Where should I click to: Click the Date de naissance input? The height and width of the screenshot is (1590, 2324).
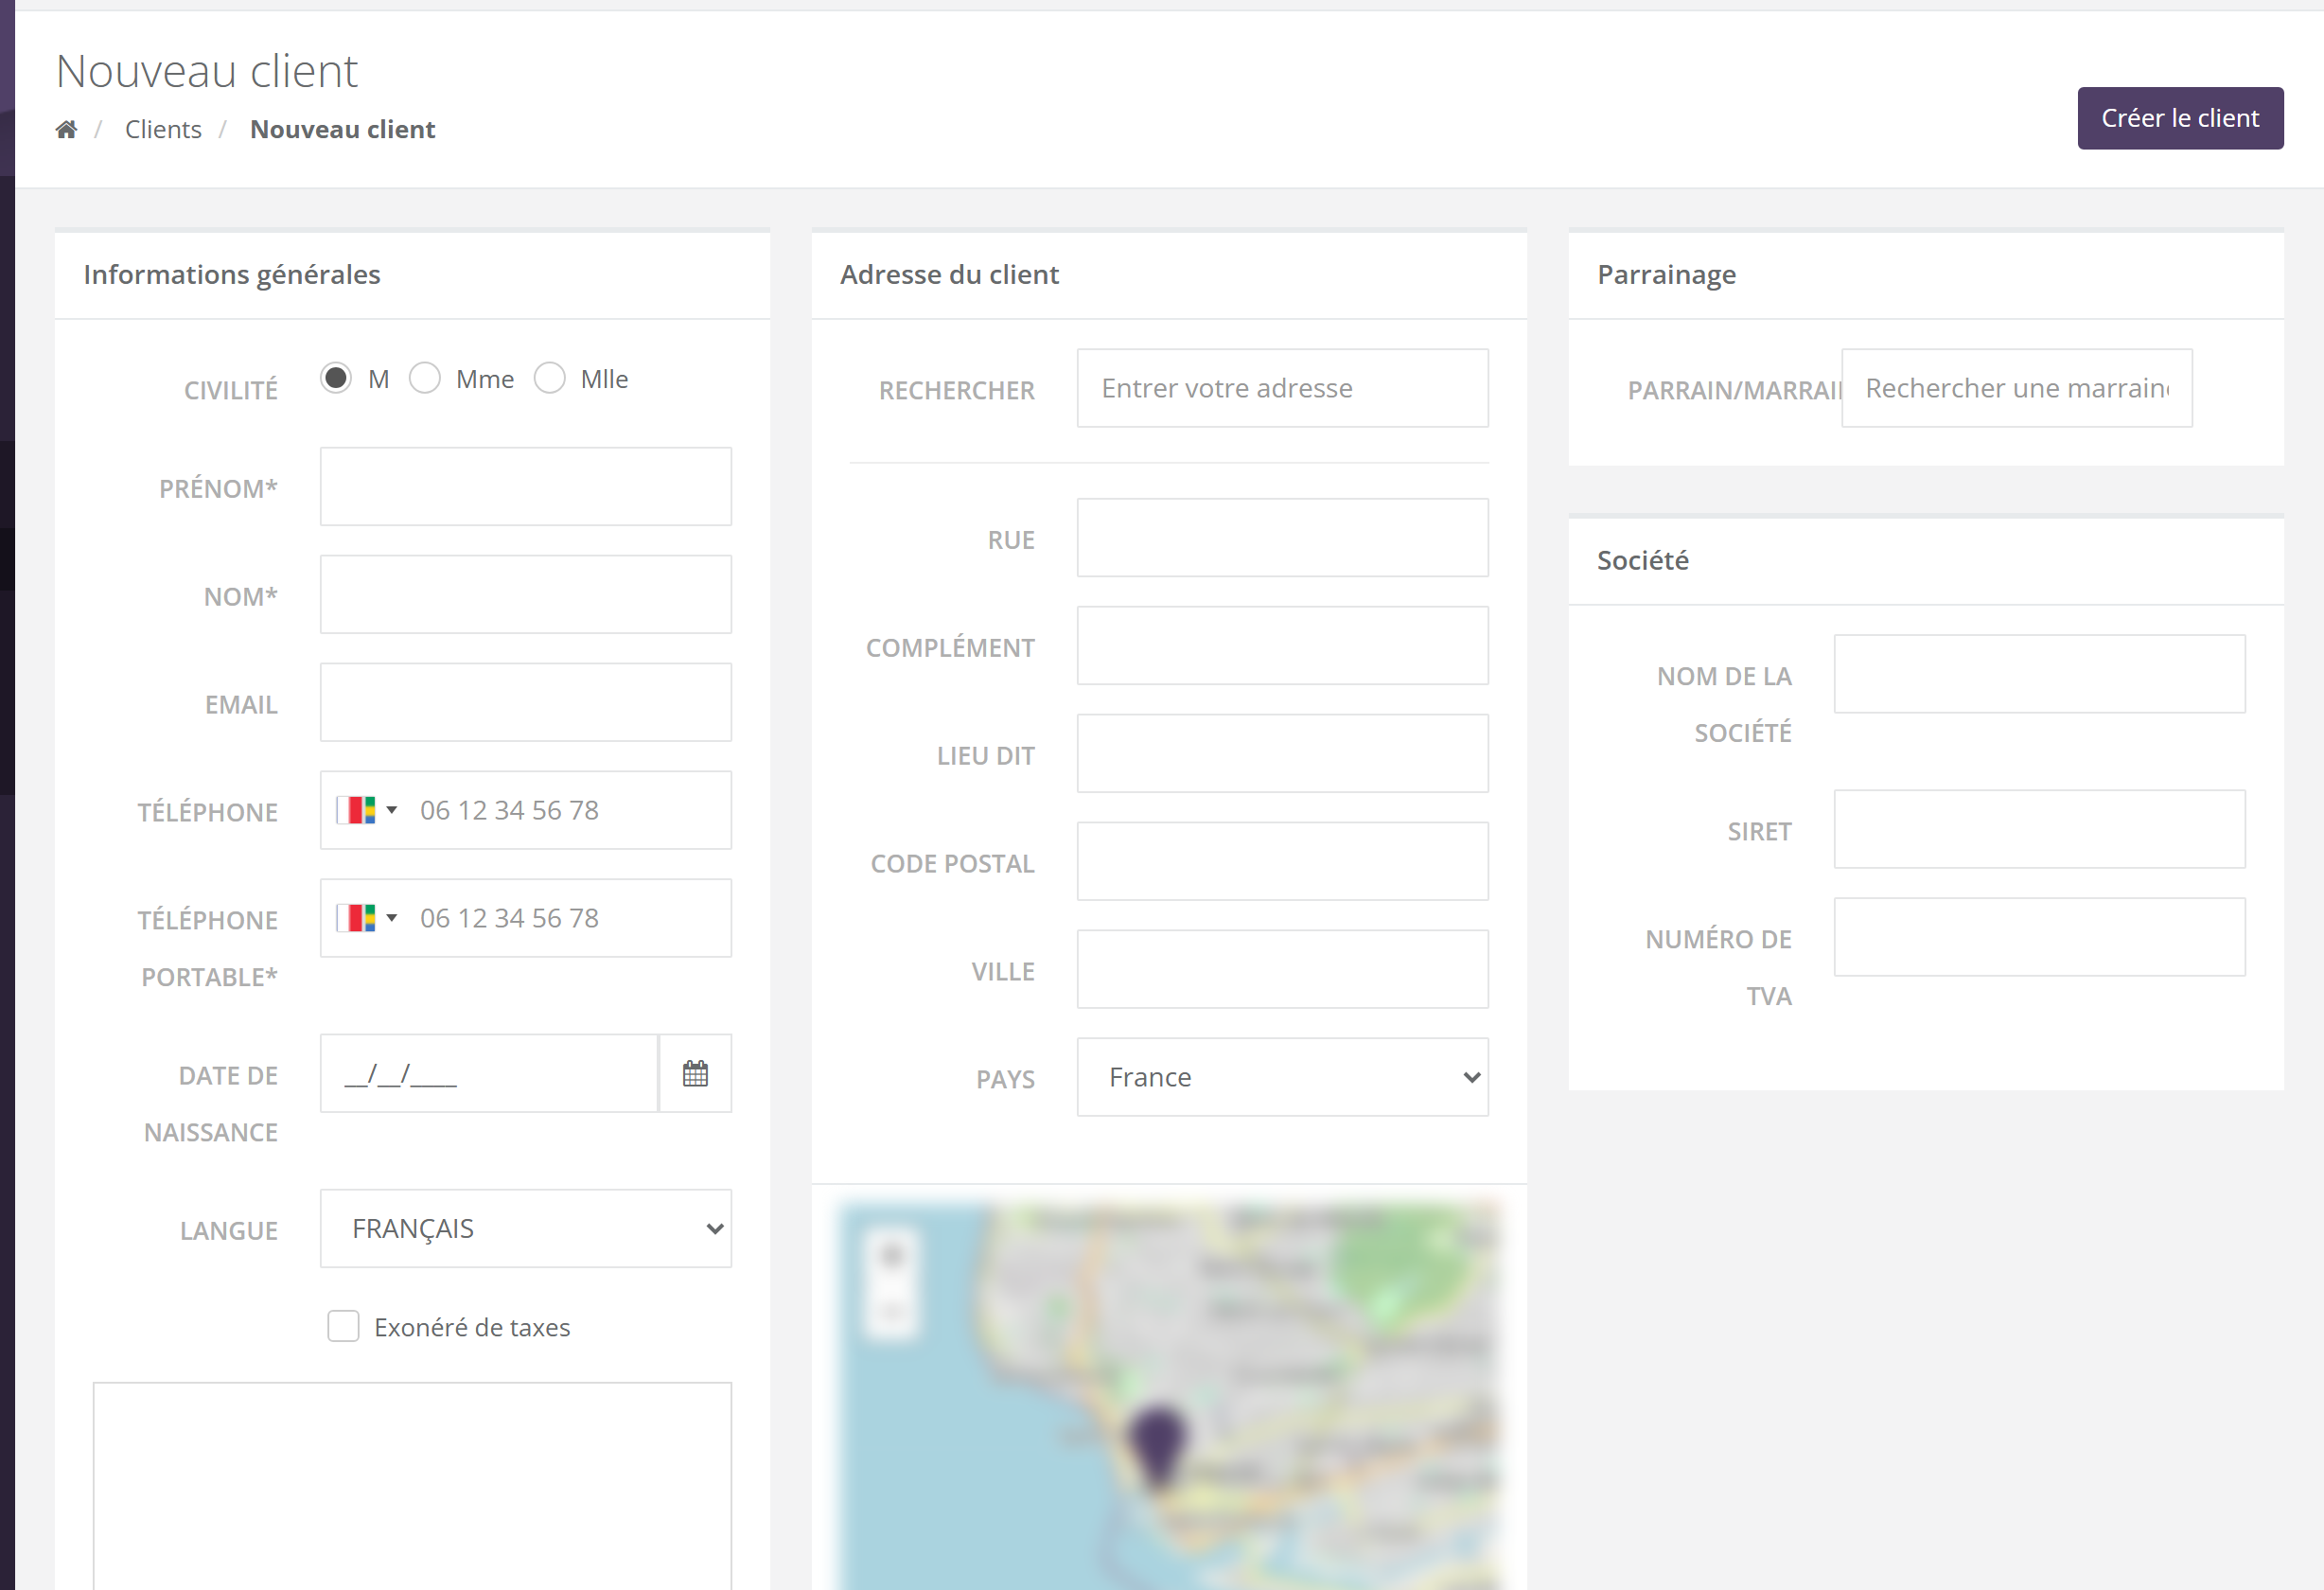tap(489, 1073)
